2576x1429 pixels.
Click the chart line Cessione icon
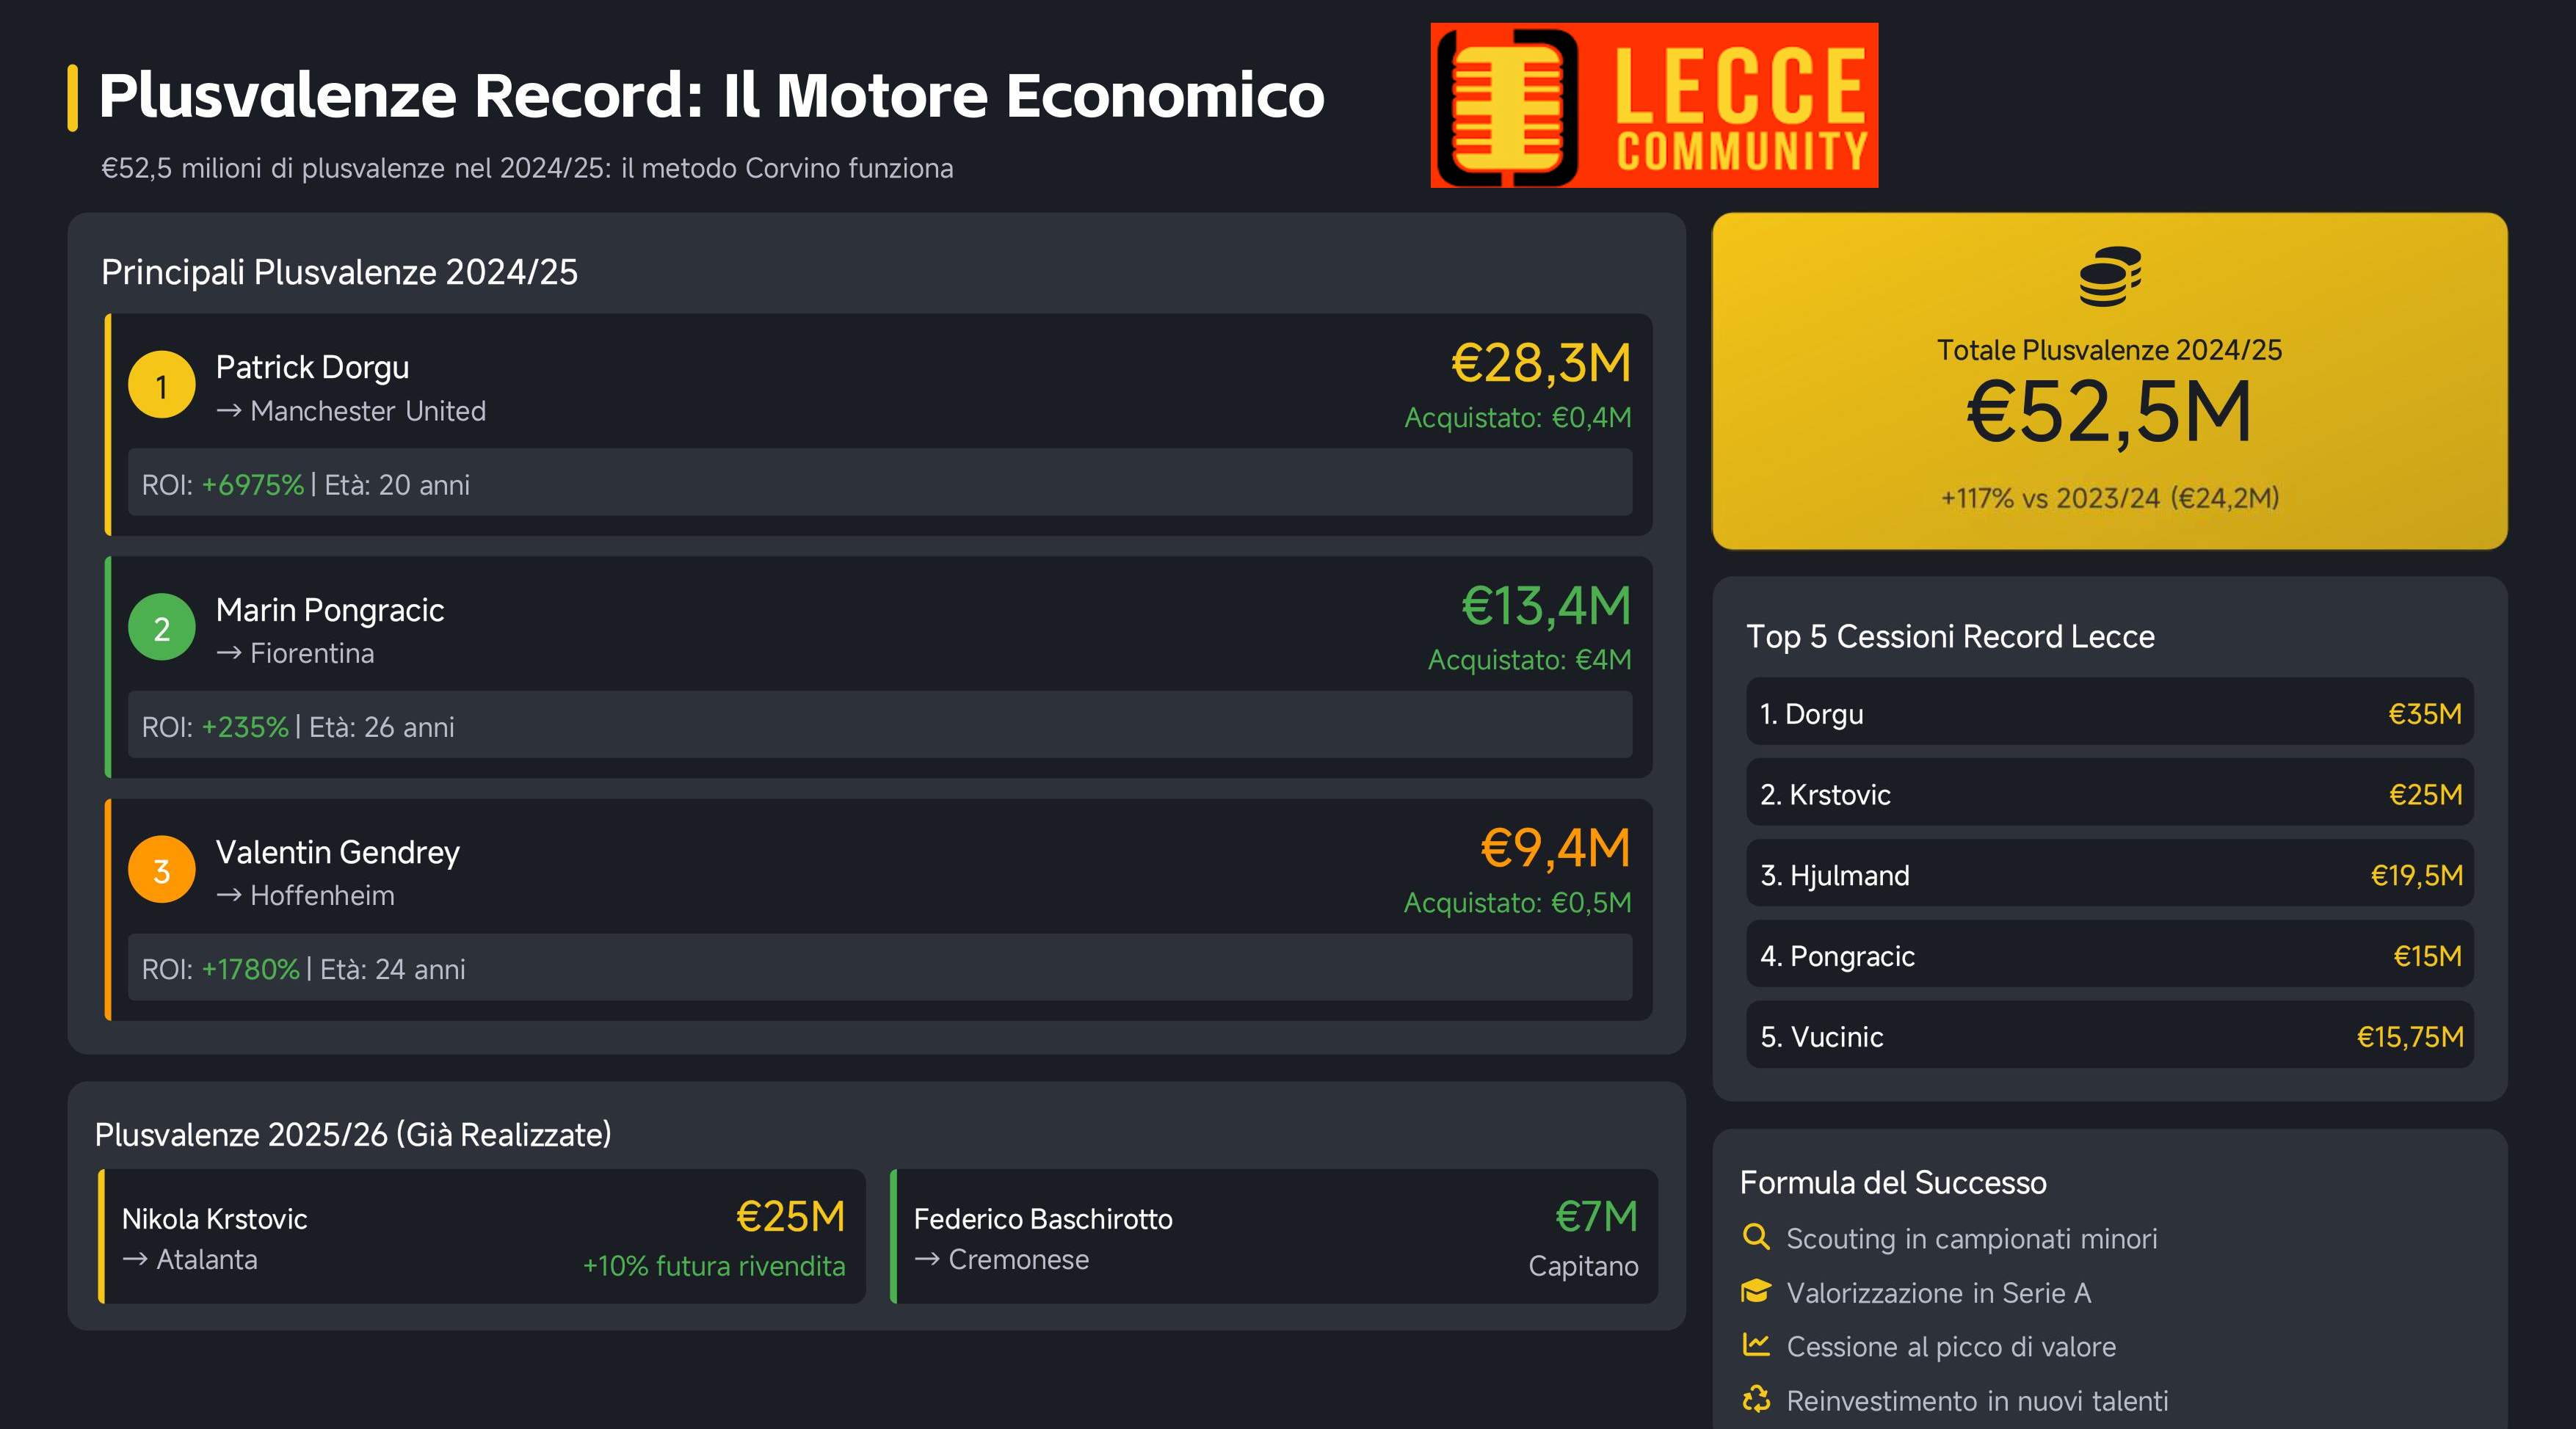click(1756, 1345)
